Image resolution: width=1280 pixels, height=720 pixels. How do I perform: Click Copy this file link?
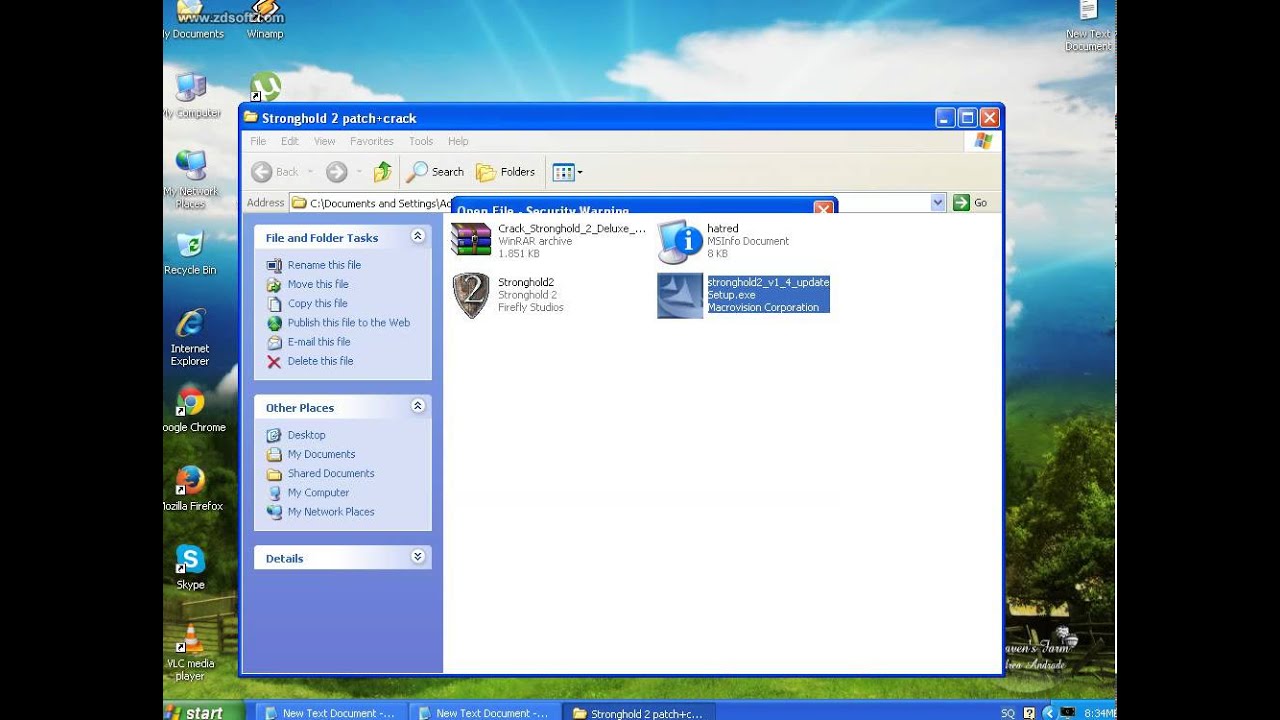coord(318,303)
